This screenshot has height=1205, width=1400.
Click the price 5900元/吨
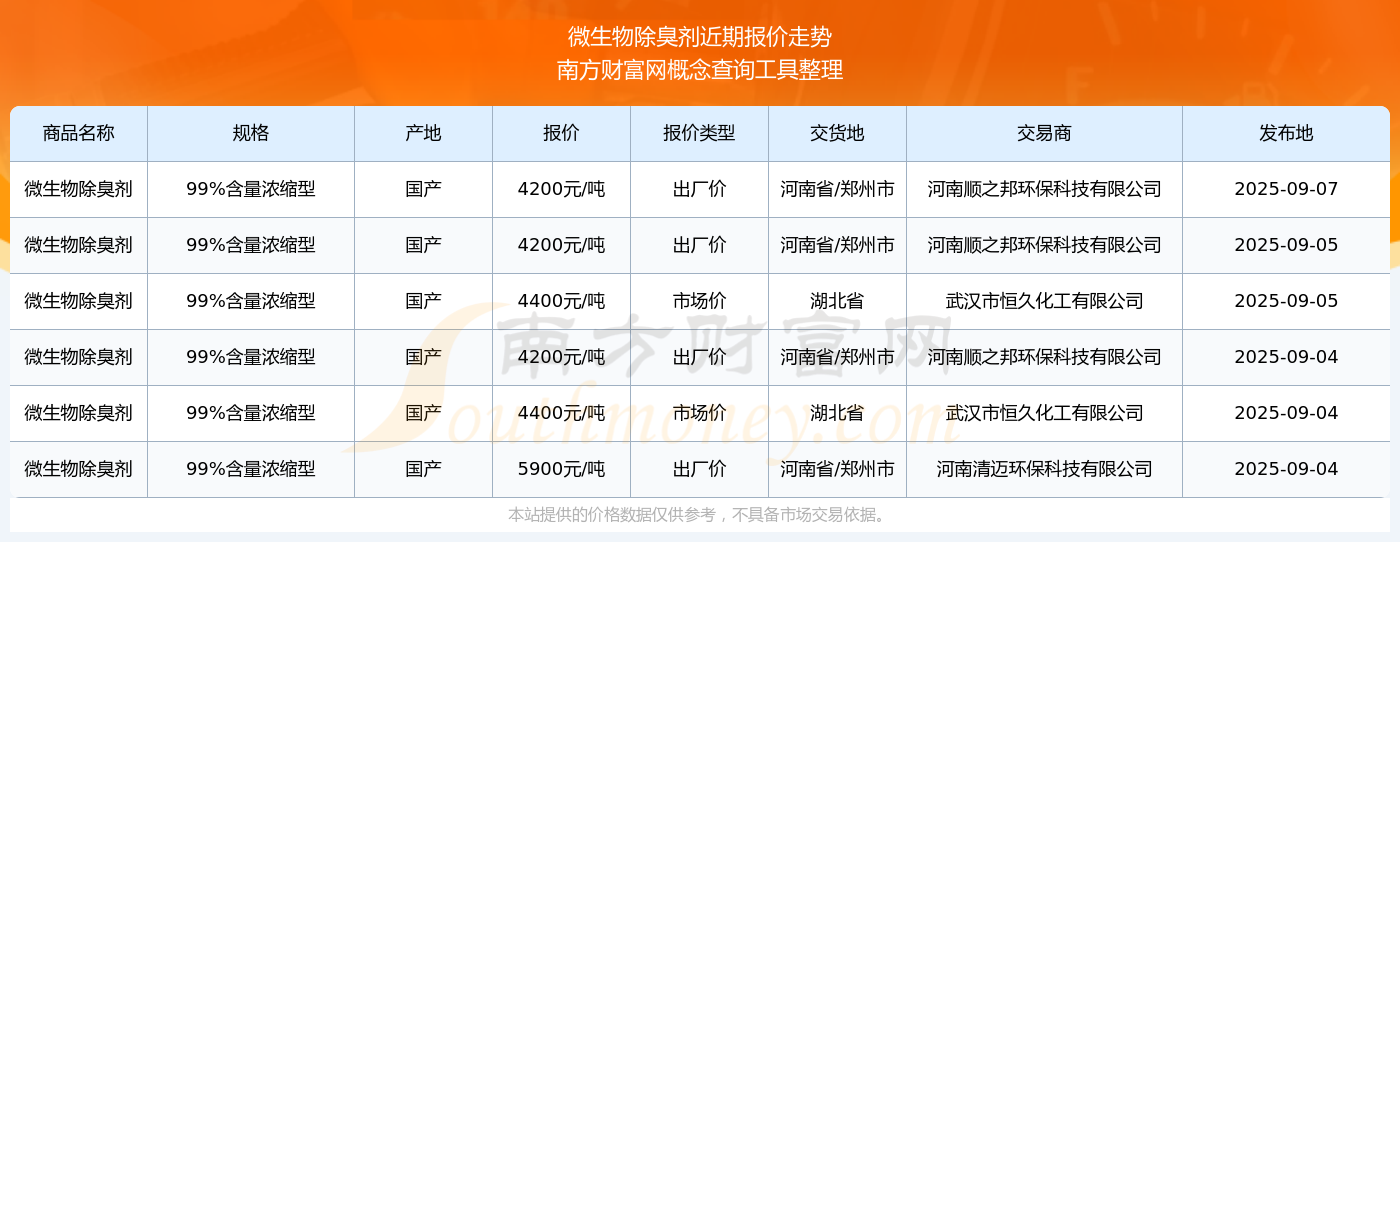tap(561, 469)
